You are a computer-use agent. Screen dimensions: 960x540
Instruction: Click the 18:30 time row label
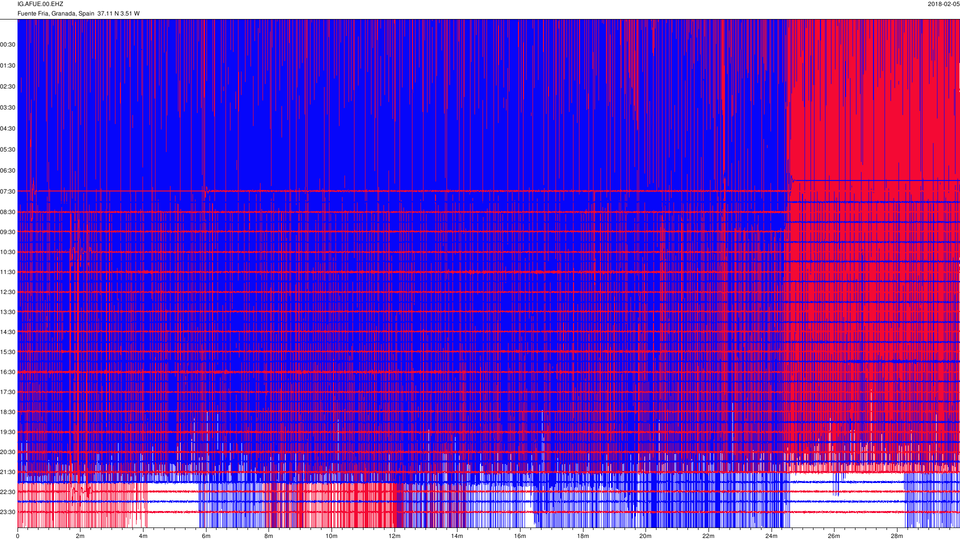(8, 412)
